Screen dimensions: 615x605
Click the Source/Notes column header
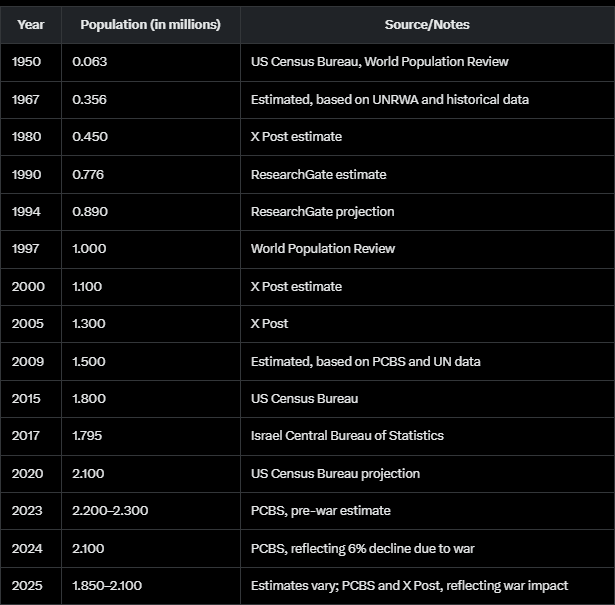pyautogui.click(x=427, y=25)
